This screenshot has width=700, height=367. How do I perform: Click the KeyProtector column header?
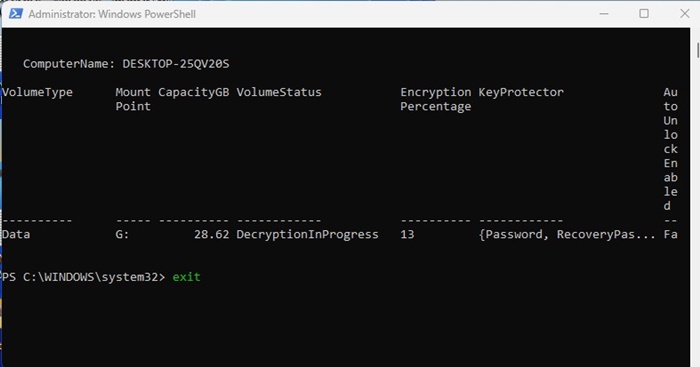click(x=521, y=92)
